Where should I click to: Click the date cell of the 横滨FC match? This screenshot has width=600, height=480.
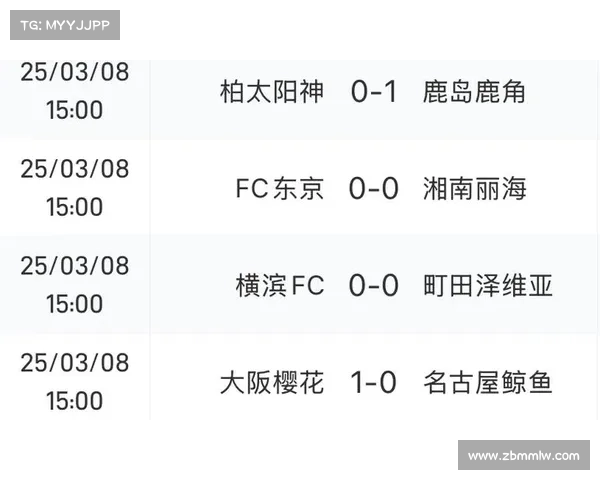tap(75, 285)
